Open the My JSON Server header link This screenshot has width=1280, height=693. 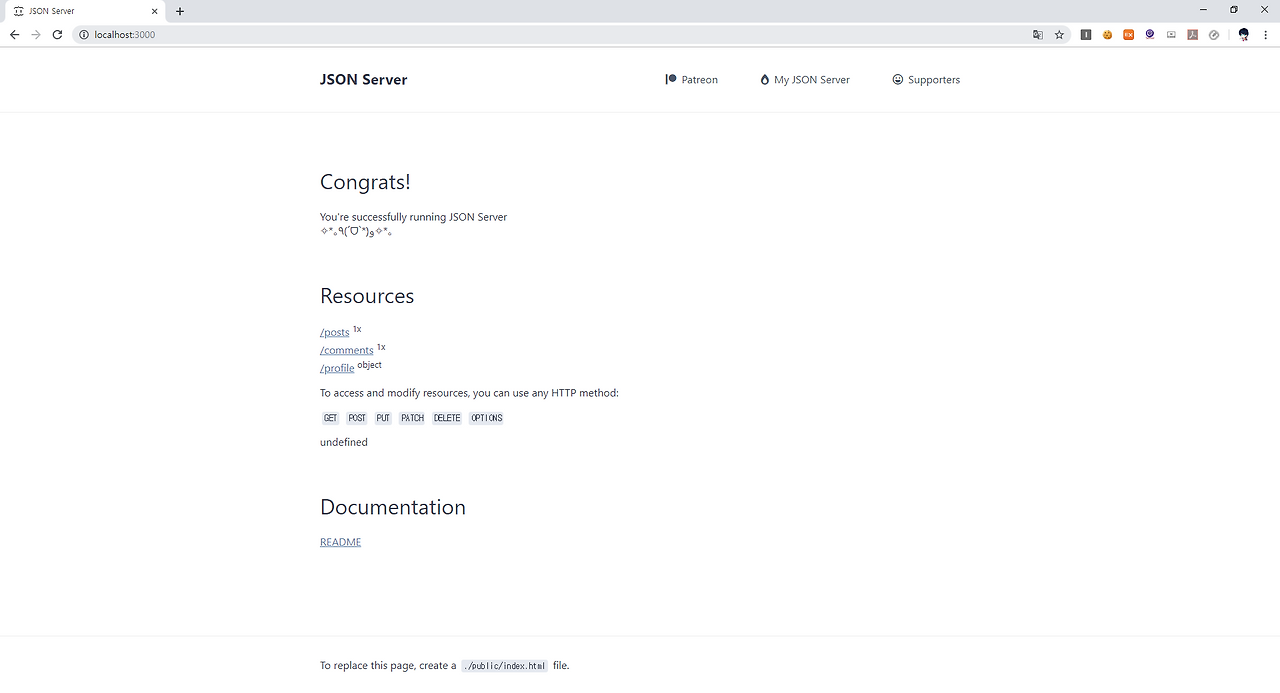[805, 79]
